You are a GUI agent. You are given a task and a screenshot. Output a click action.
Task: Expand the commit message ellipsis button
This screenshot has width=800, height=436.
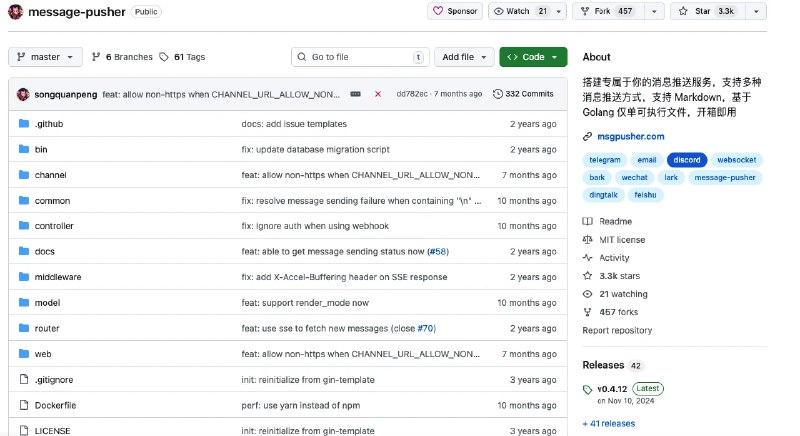pos(356,94)
